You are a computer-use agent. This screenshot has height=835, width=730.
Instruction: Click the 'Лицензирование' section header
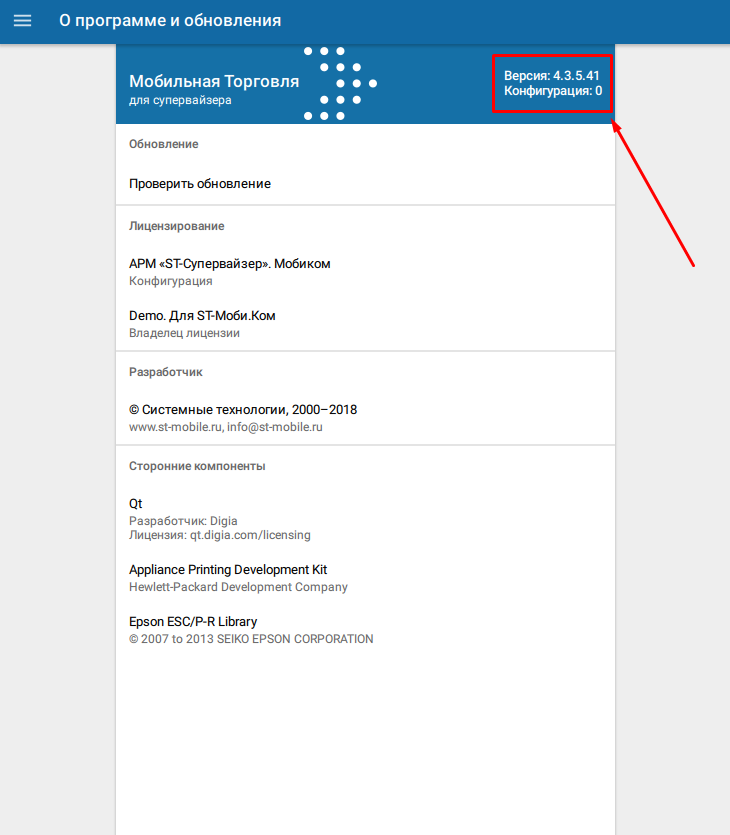pyautogui.click(x=176, y=226)
